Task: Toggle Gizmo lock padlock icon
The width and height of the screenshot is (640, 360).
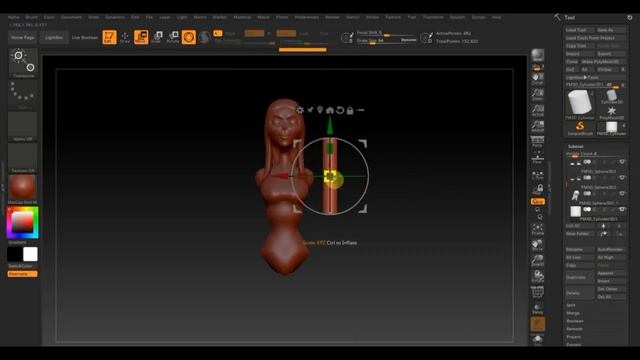Action: [350, 110]
